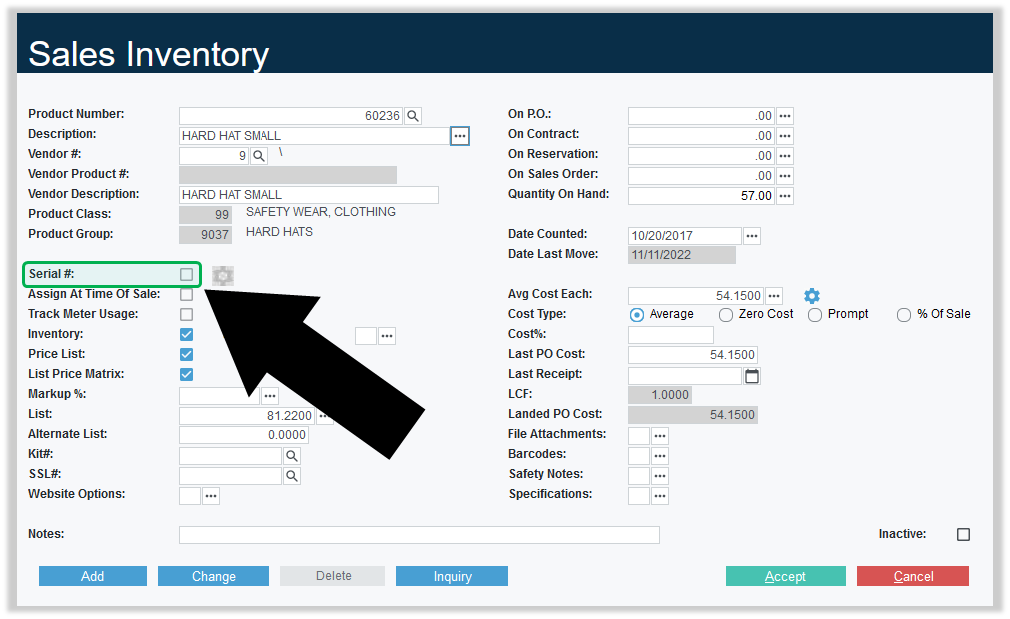Click the Alternate List field 0.0000
The height and width of the screenshot is (619, 1010).
[x=243, y=435]
